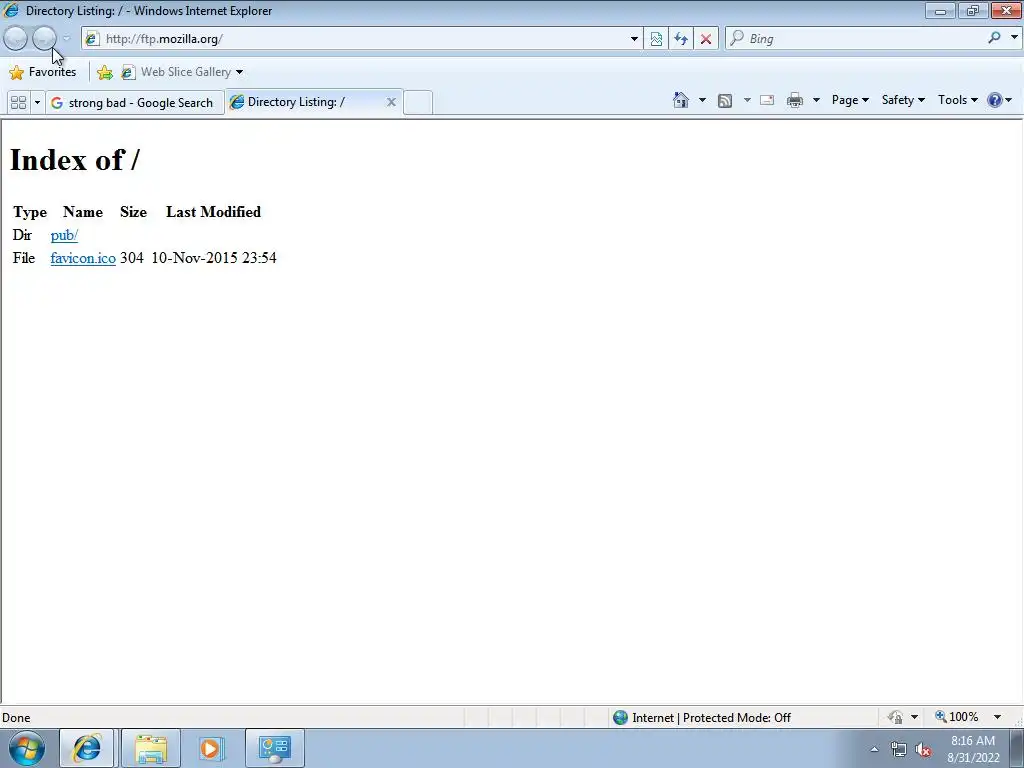Open the Help question mark menu
This screenshot has width=1024, height=768.
point(999,100)
